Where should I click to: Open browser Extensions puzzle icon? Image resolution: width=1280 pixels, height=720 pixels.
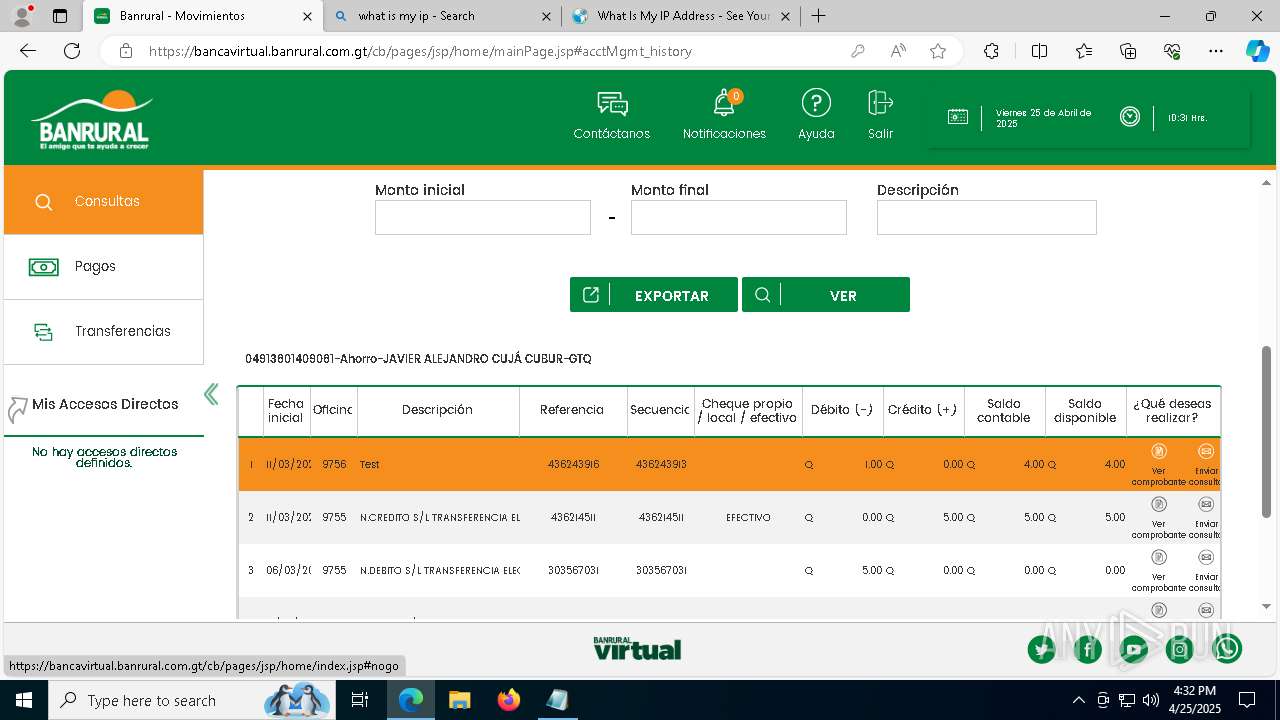[x=991, y=51]
